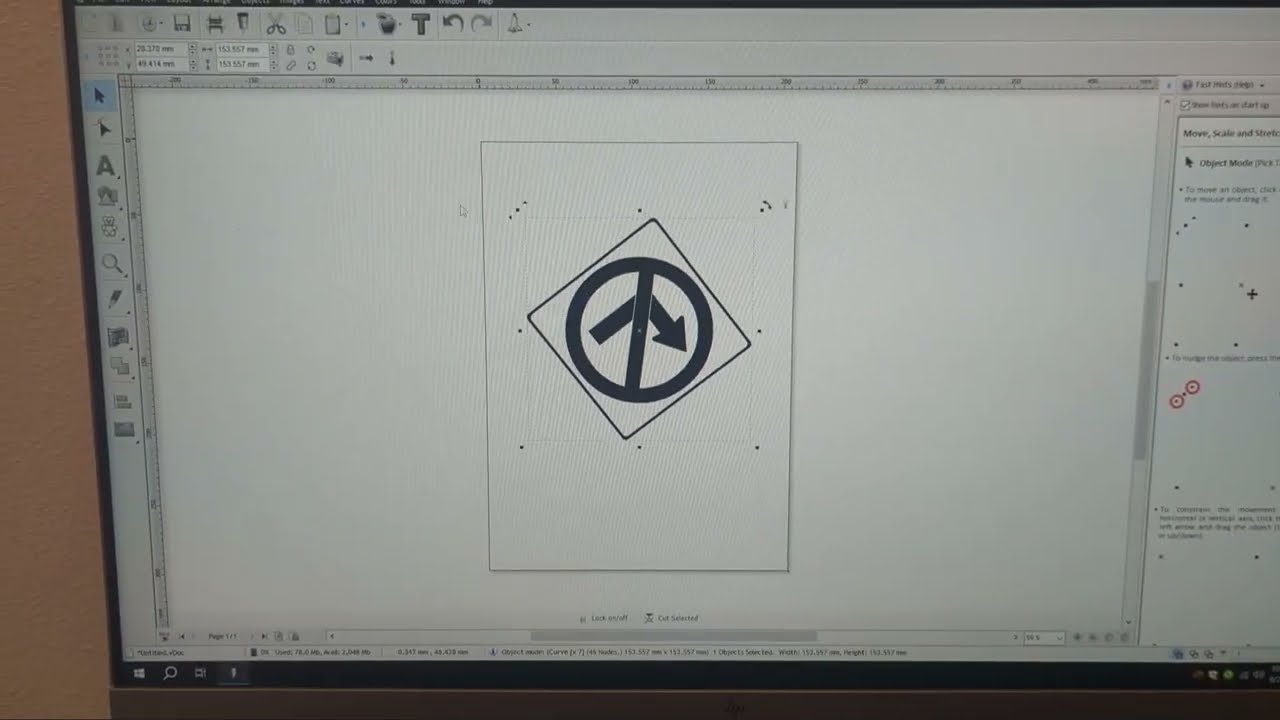1280x720 pixels.
Task: Choose the text tool letter A
Action: coord(105,166)
